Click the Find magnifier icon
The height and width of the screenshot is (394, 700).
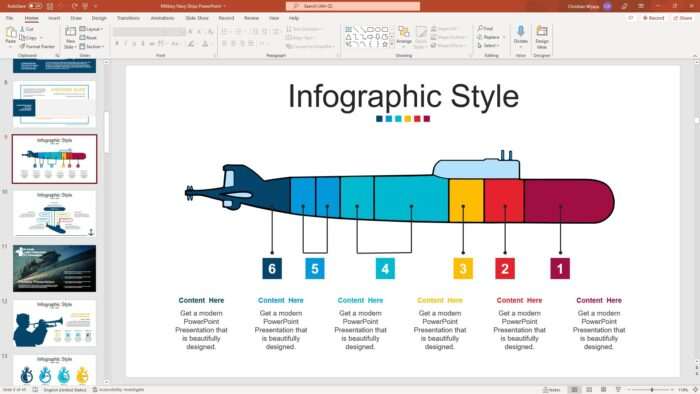(x=480, y=29)
